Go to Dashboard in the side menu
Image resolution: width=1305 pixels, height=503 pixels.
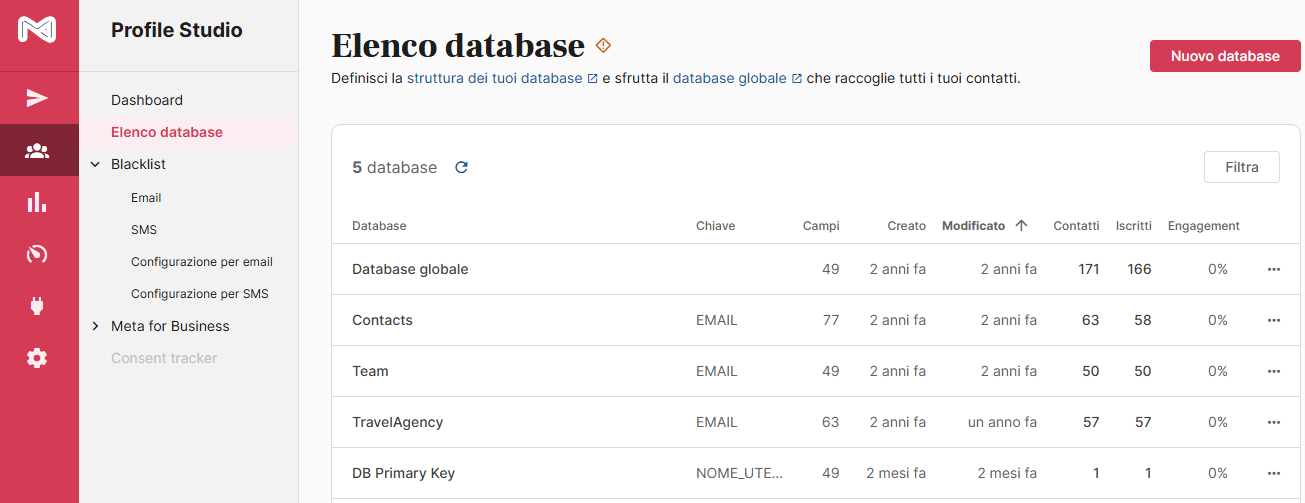147,100
